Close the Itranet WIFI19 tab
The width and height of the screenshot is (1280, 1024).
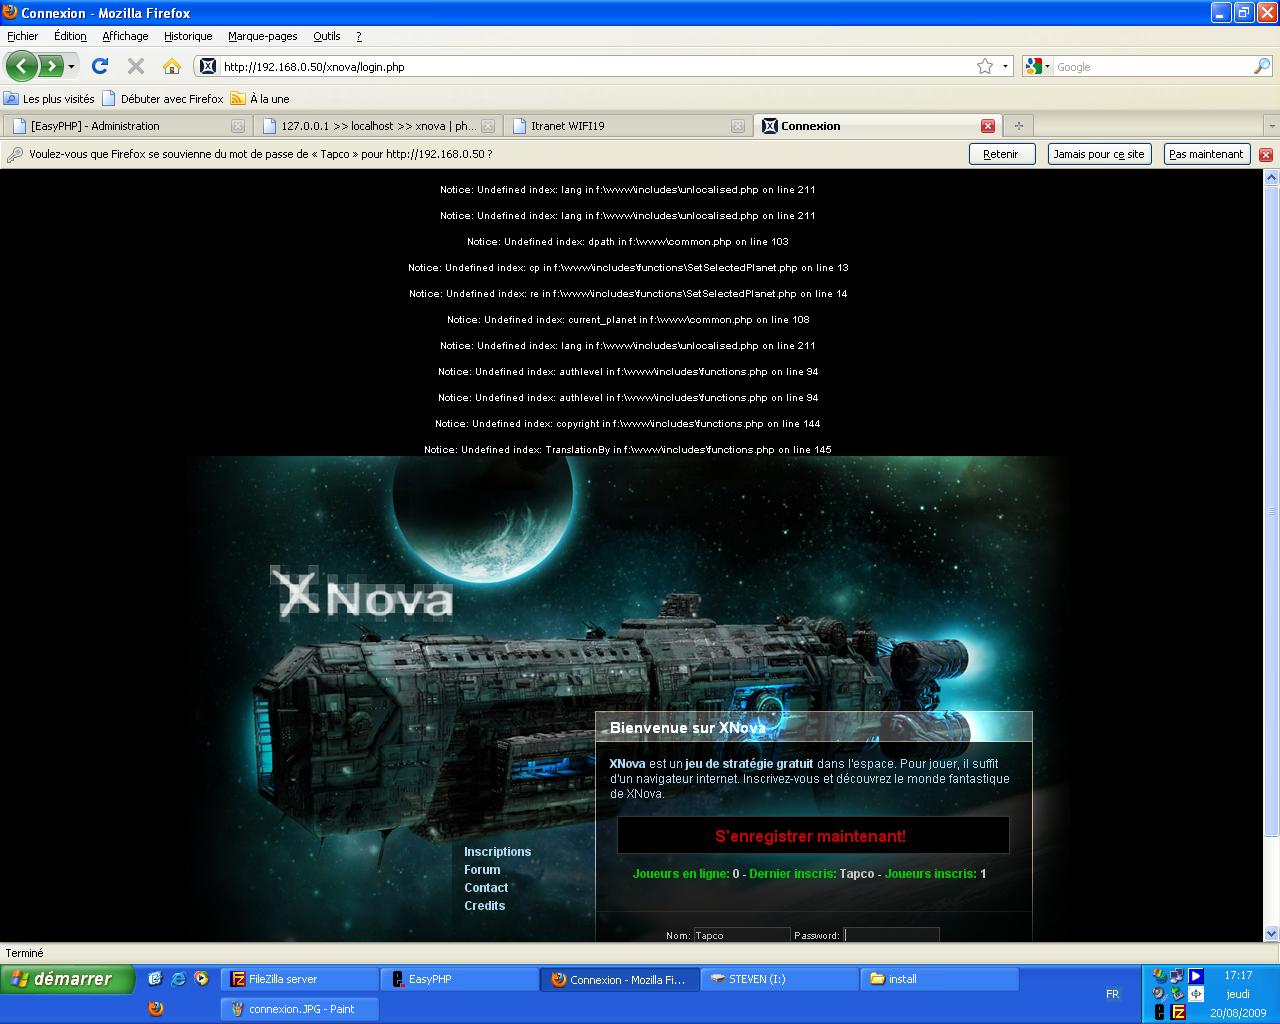point(737,126)
